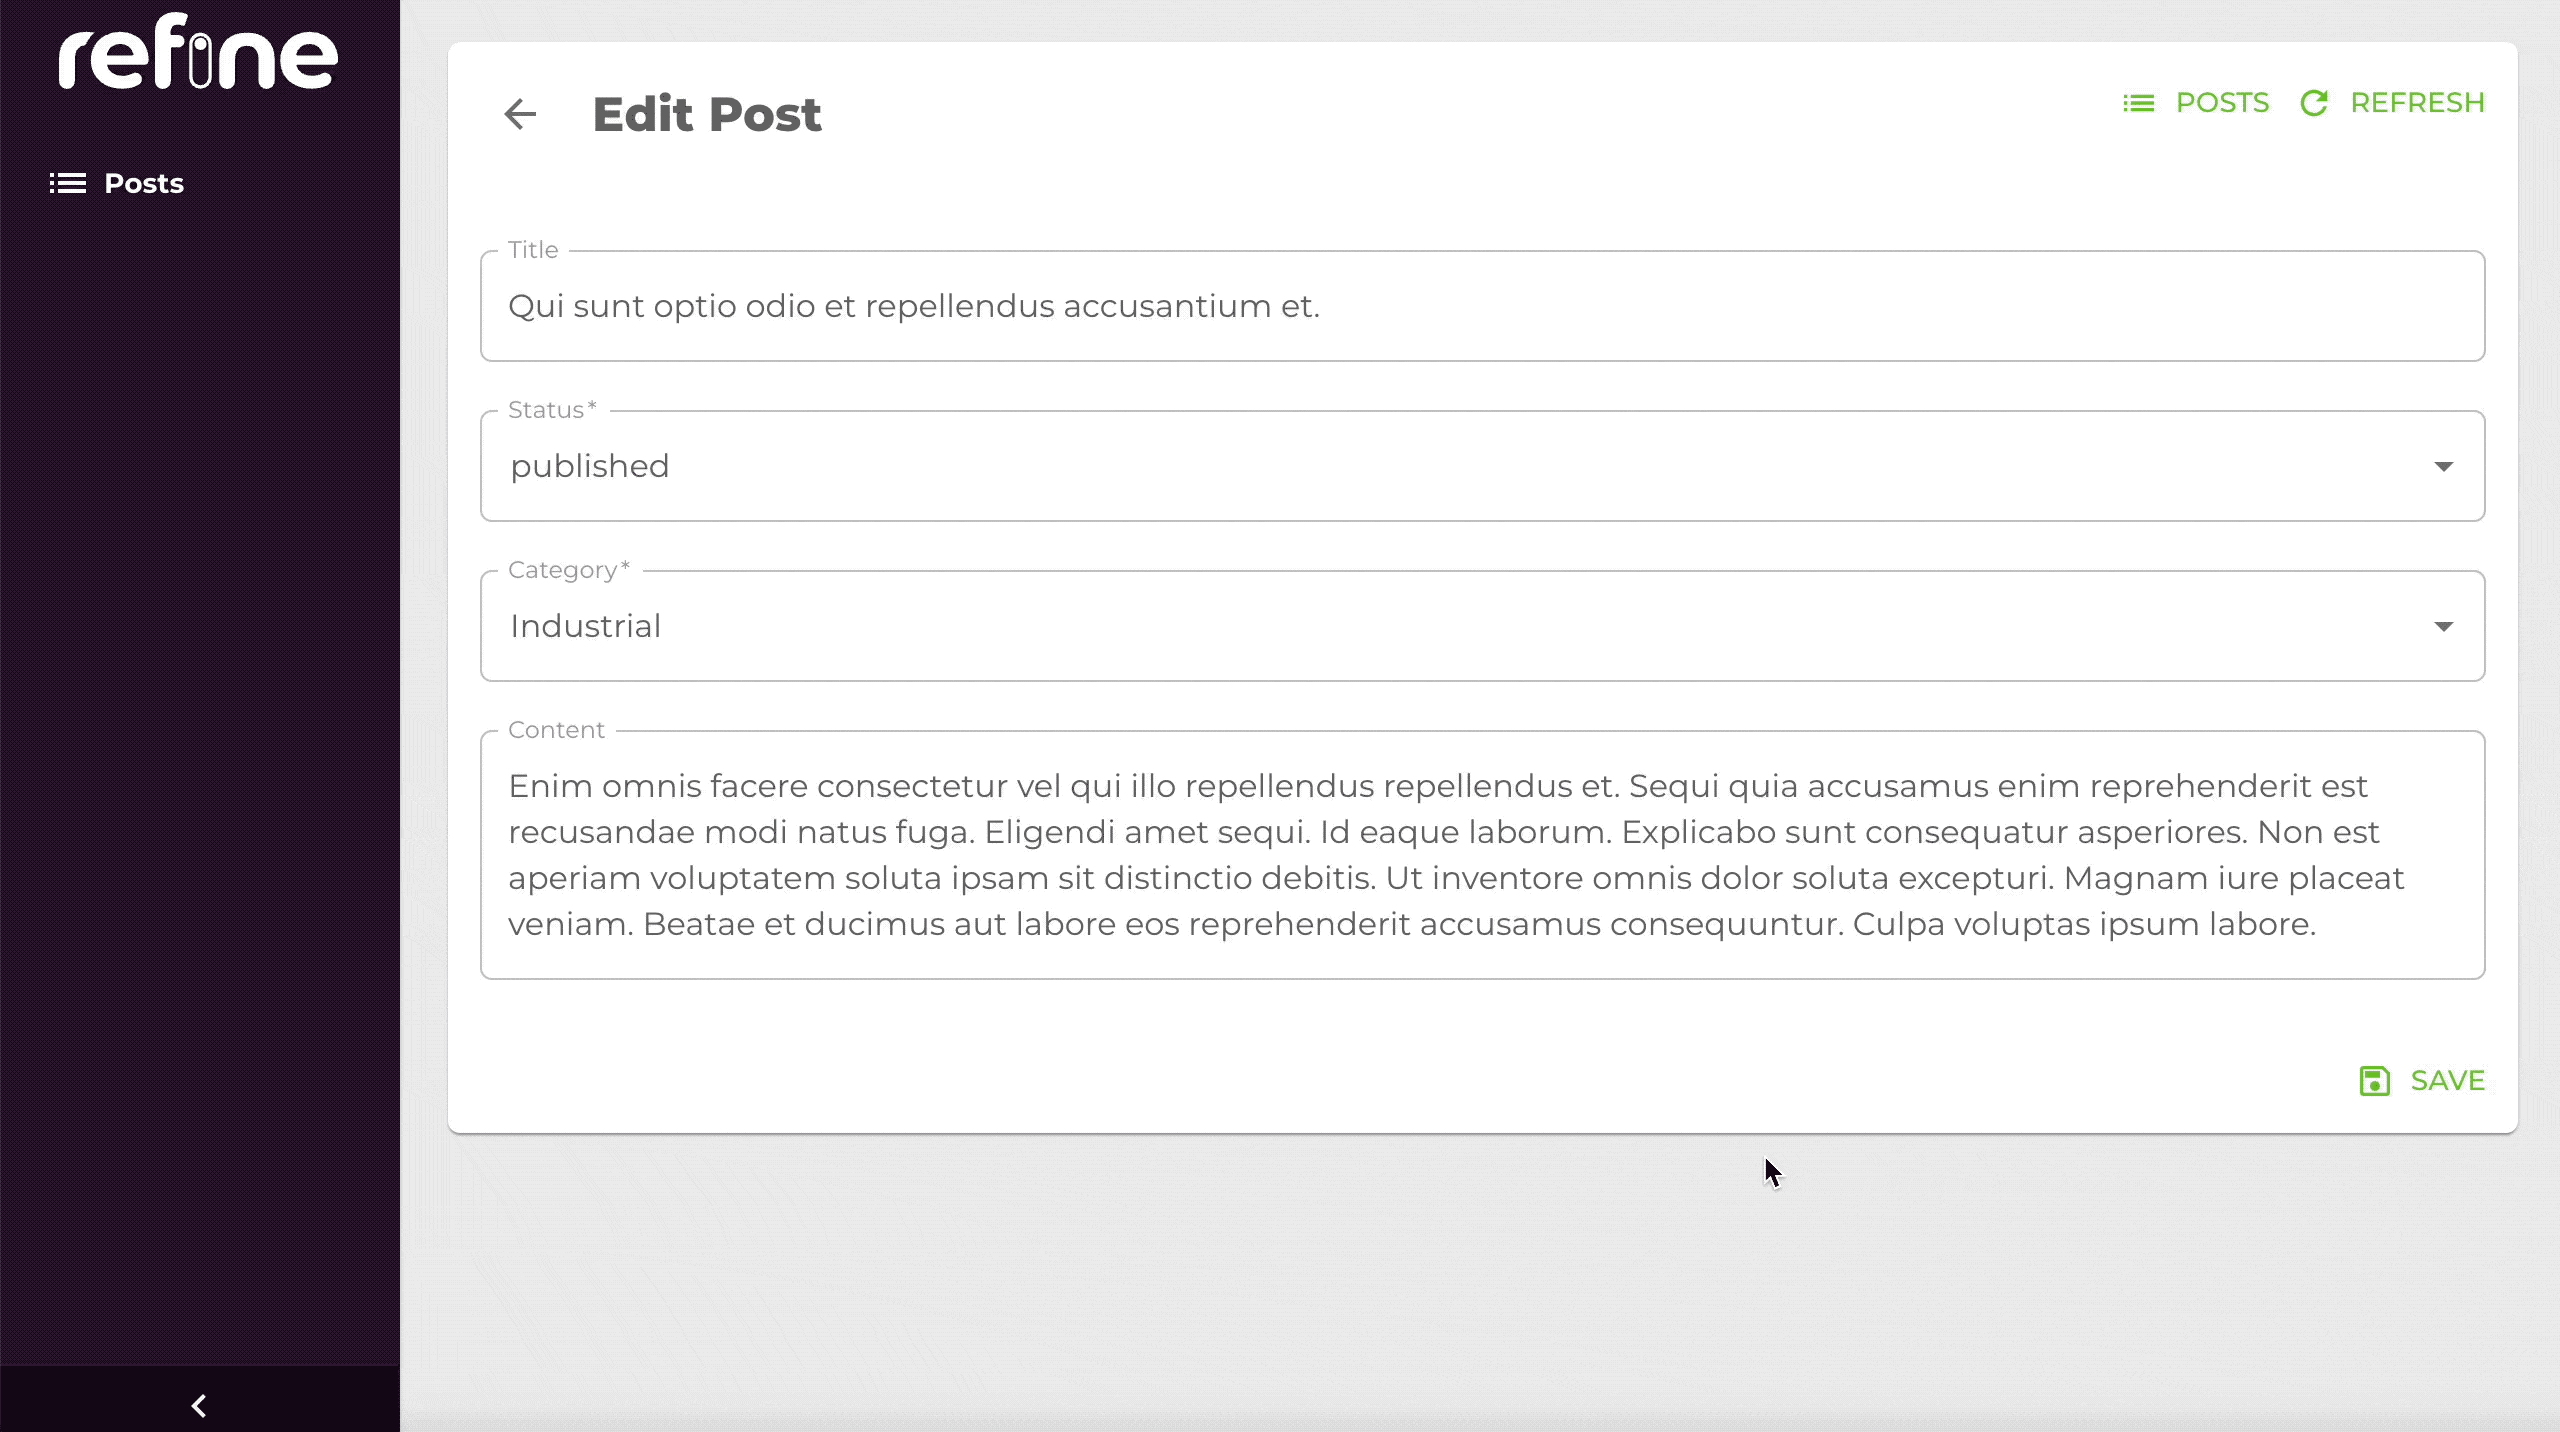Image resolution: width=2560 pixels, height=1432 pixels.
Task: Open the Category field showing Industrial
Action: (1400, 627)
